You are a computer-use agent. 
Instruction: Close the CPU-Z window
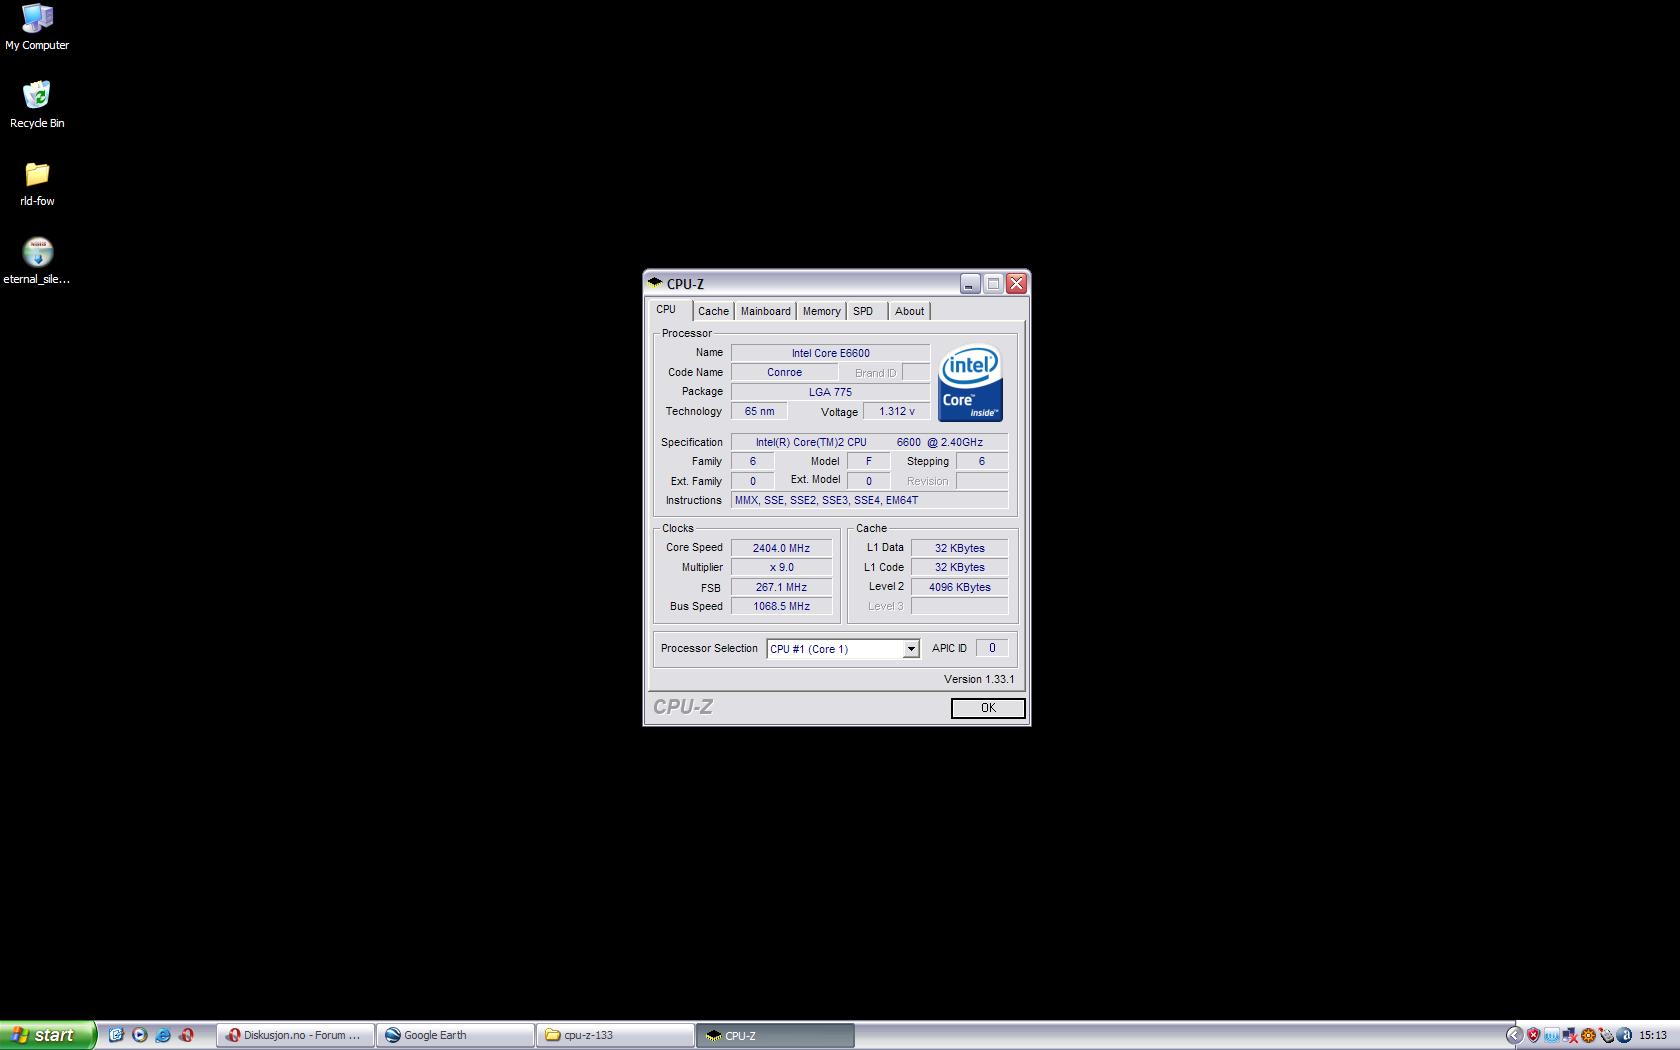[x=1016, y=284]
